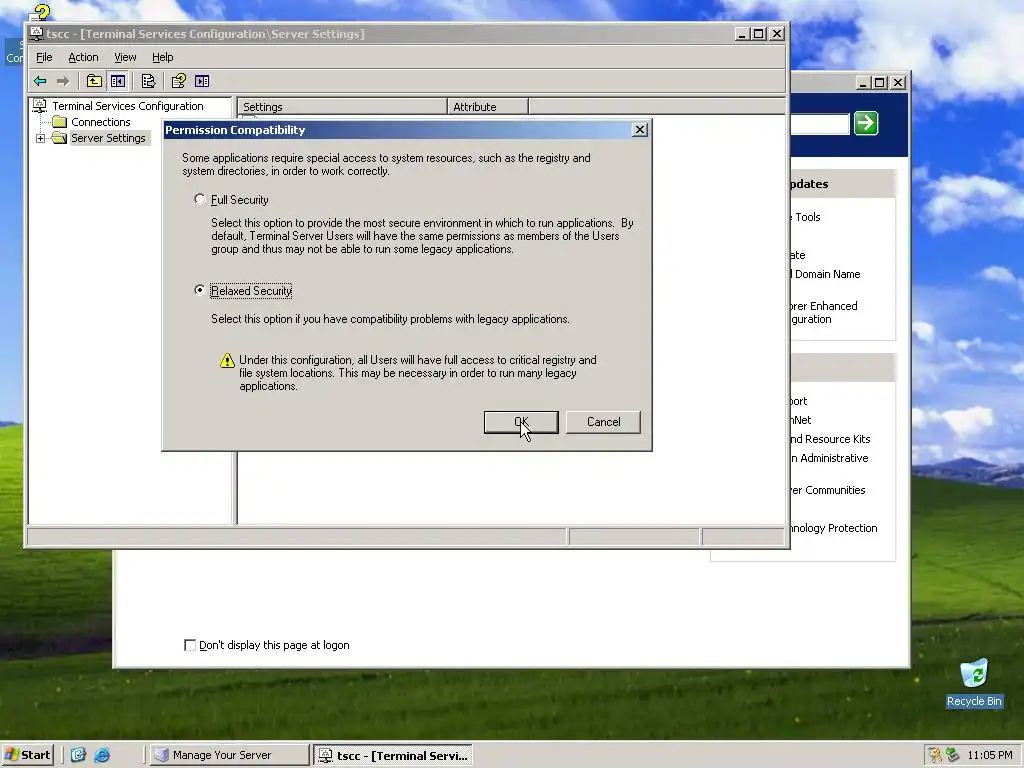
Task: Click the Connections folder icon
Action: (x=59, y=122)
